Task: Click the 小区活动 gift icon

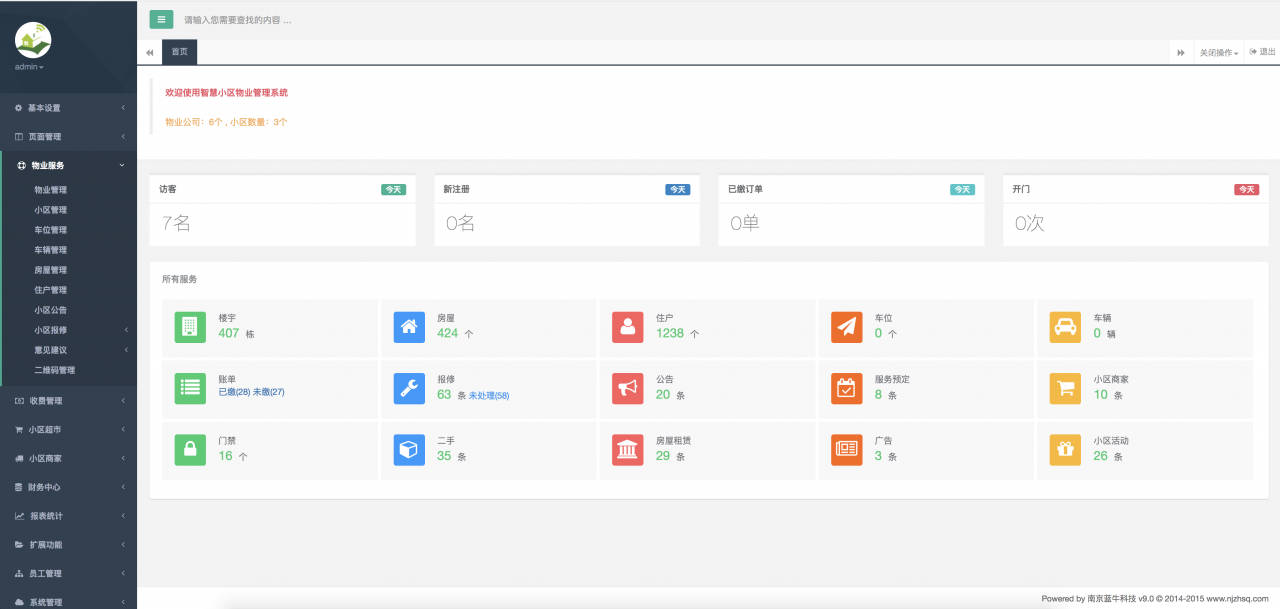Action: coord(1065,450)
